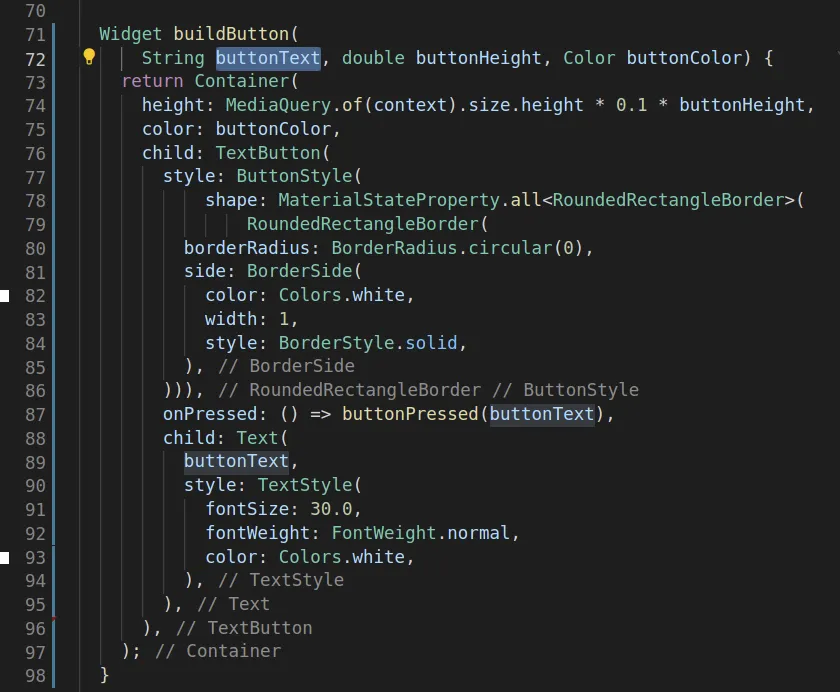840x692 pixels.
Task: Open white color swatch beside line 82
Action: pos(4,296)
